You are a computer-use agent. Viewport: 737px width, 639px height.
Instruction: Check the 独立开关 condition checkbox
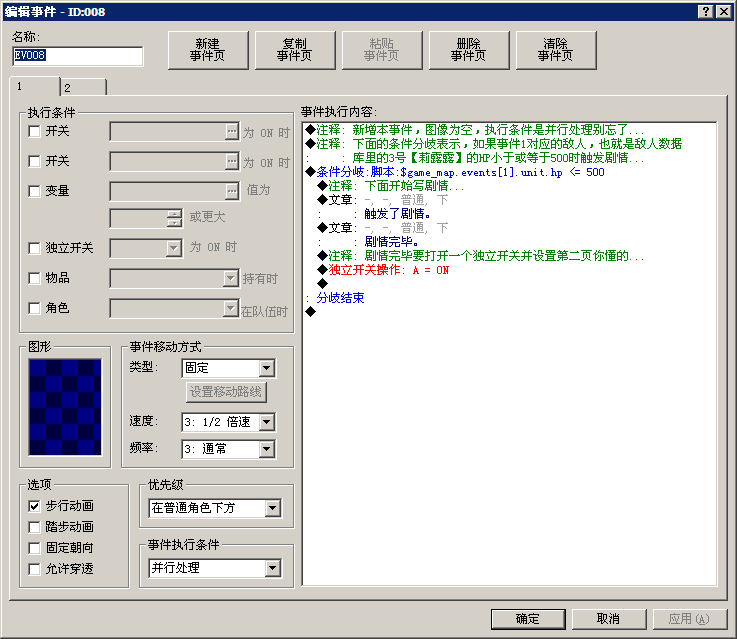click(34, 248)
